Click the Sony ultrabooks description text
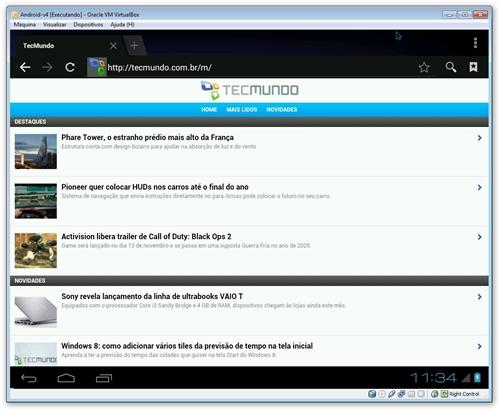Screen dimensions: 500x411 204,305
